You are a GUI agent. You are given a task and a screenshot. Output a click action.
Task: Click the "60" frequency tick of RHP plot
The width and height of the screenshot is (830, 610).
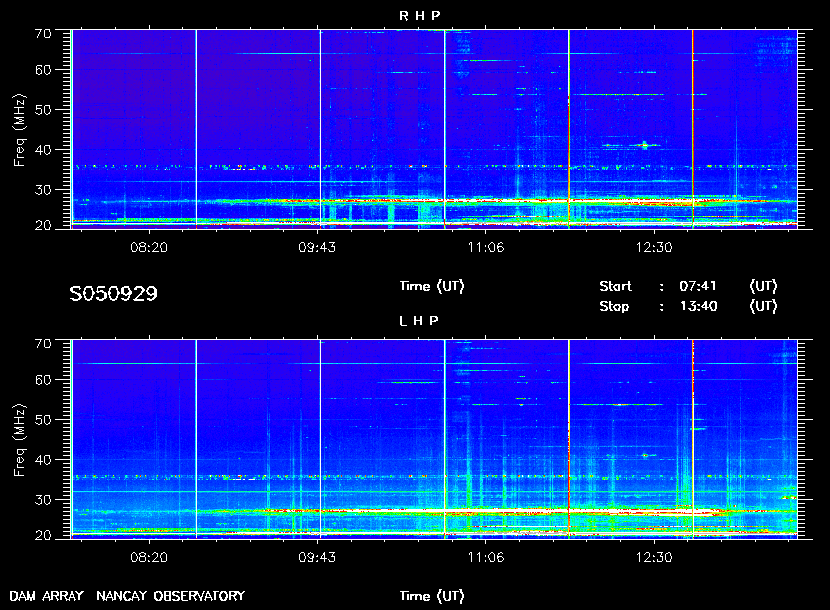tap(43, 70)
